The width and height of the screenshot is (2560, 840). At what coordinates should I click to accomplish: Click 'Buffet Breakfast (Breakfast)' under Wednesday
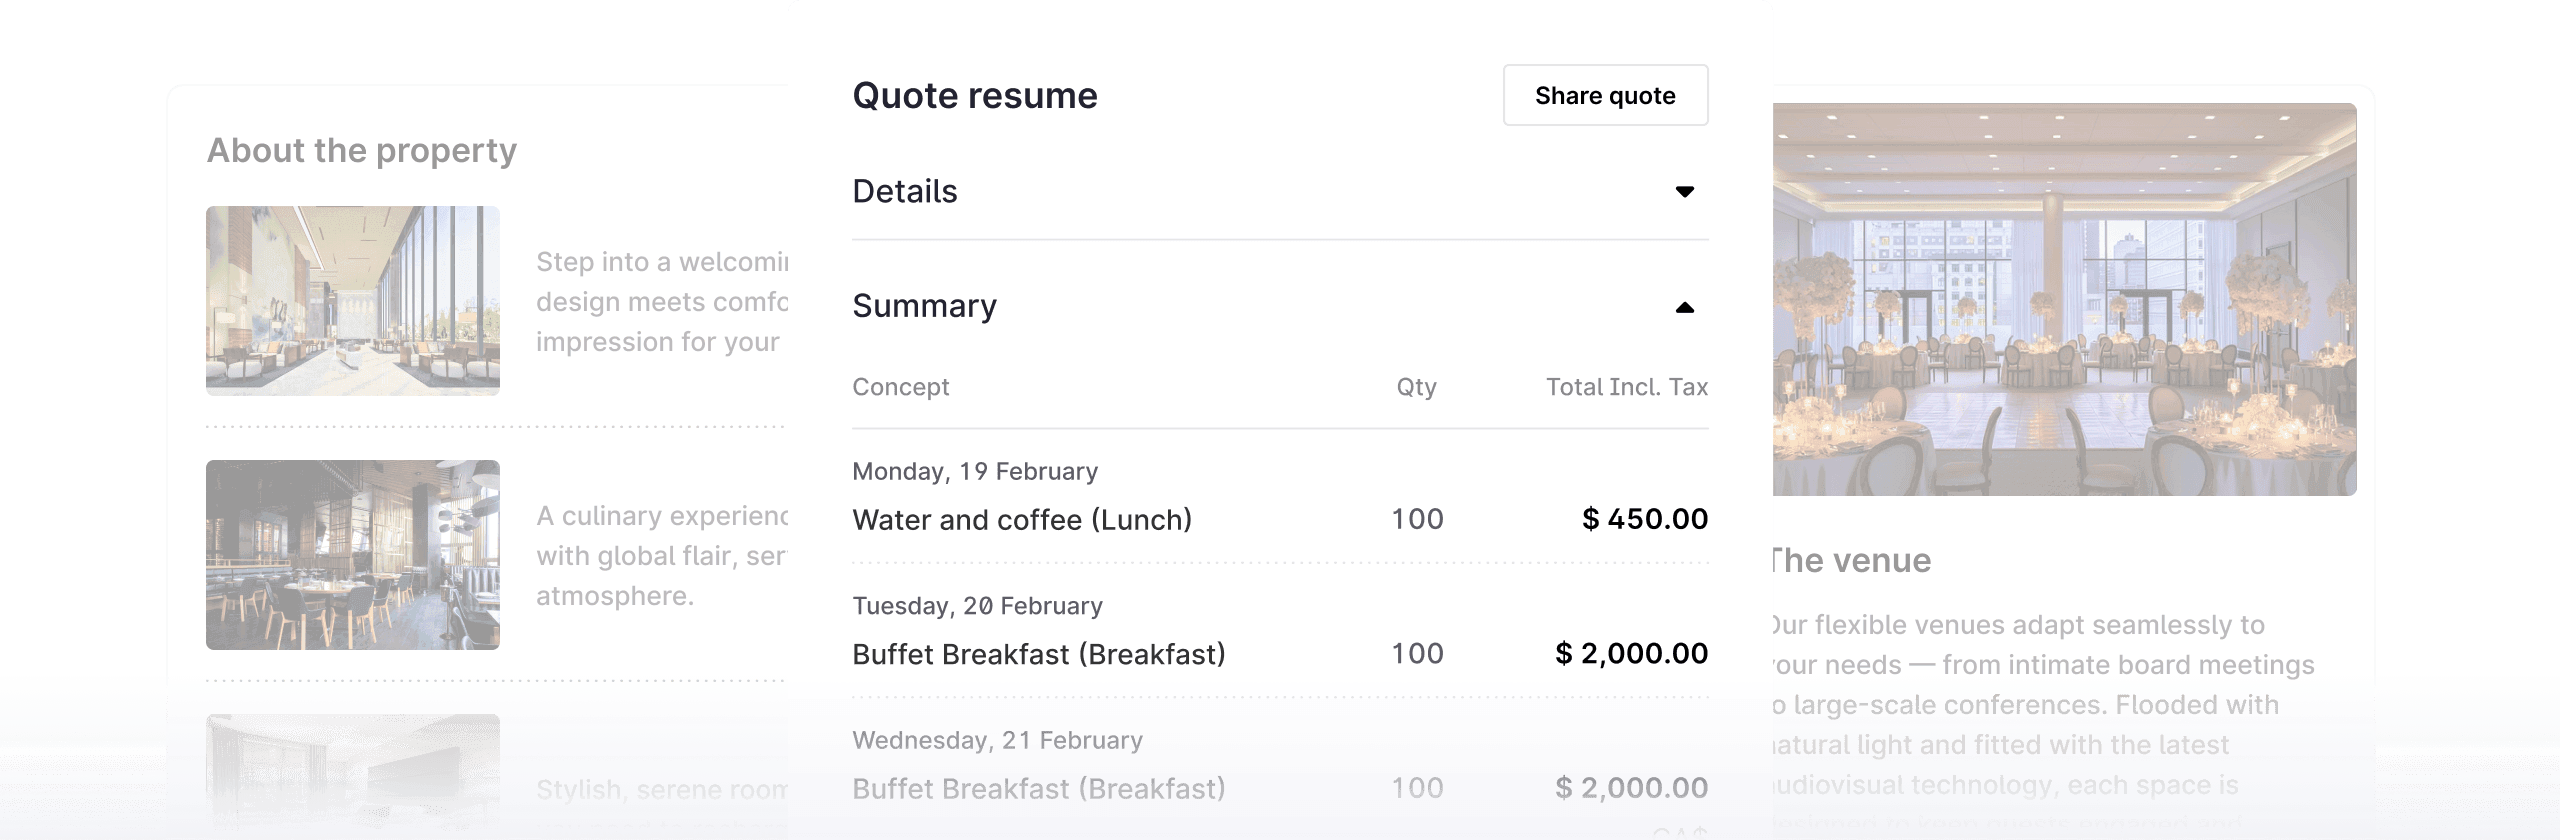tap(1039, 788)
